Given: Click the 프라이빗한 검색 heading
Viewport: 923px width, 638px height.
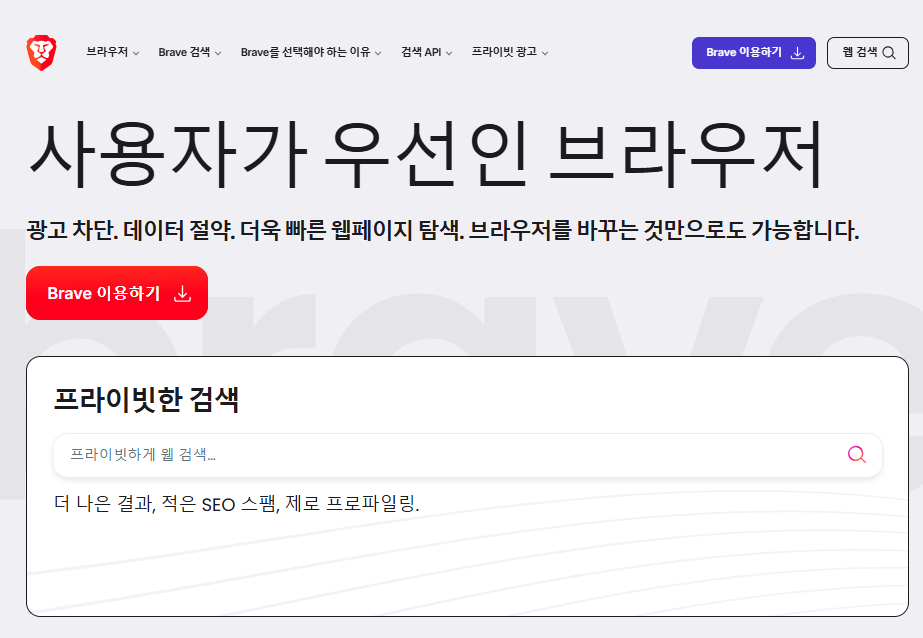Looking at the screenshot, I should coord(147,400).
